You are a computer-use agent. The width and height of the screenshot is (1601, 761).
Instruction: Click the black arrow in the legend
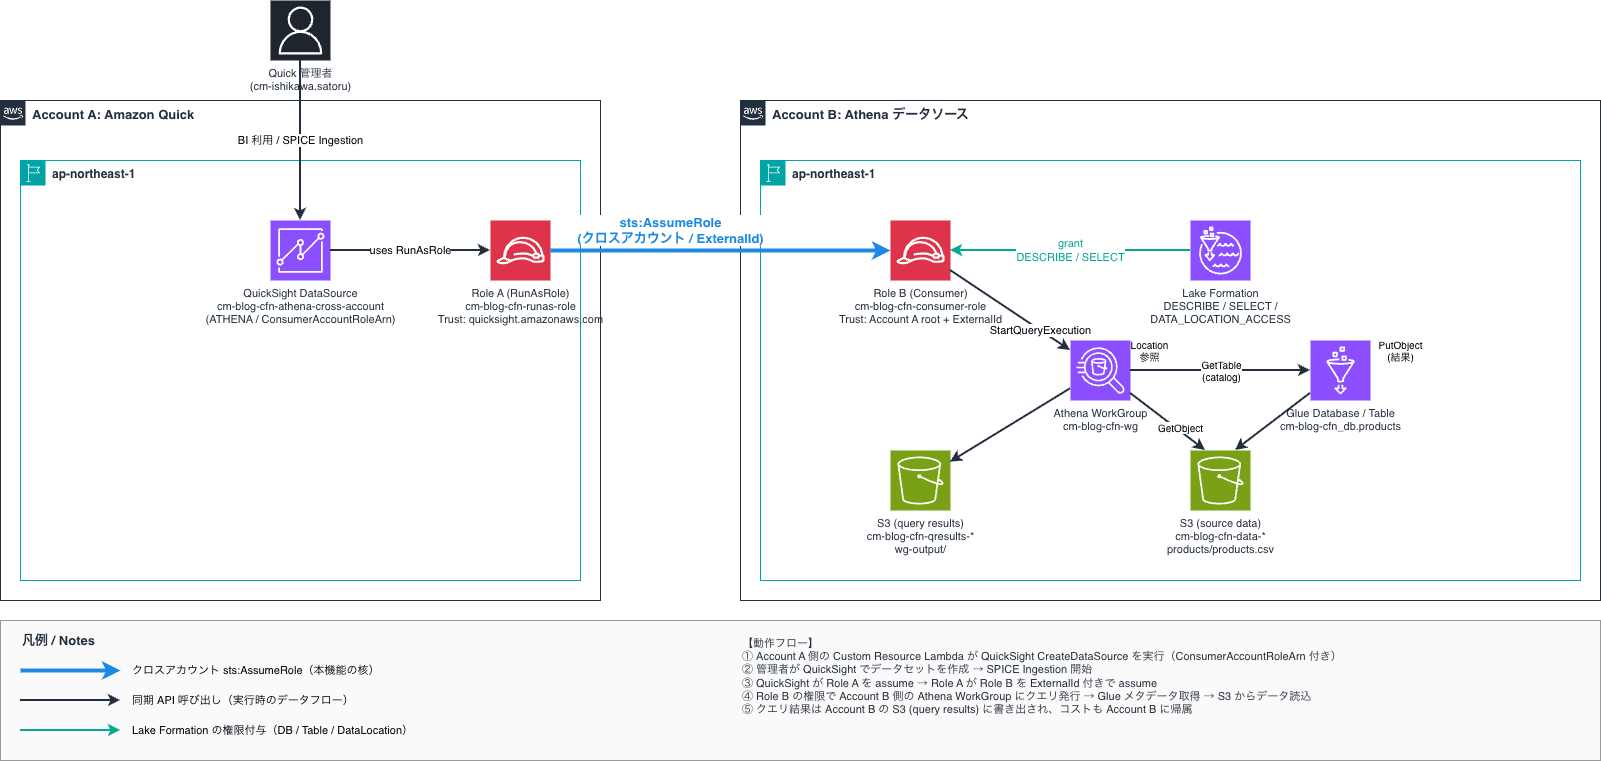70,700
